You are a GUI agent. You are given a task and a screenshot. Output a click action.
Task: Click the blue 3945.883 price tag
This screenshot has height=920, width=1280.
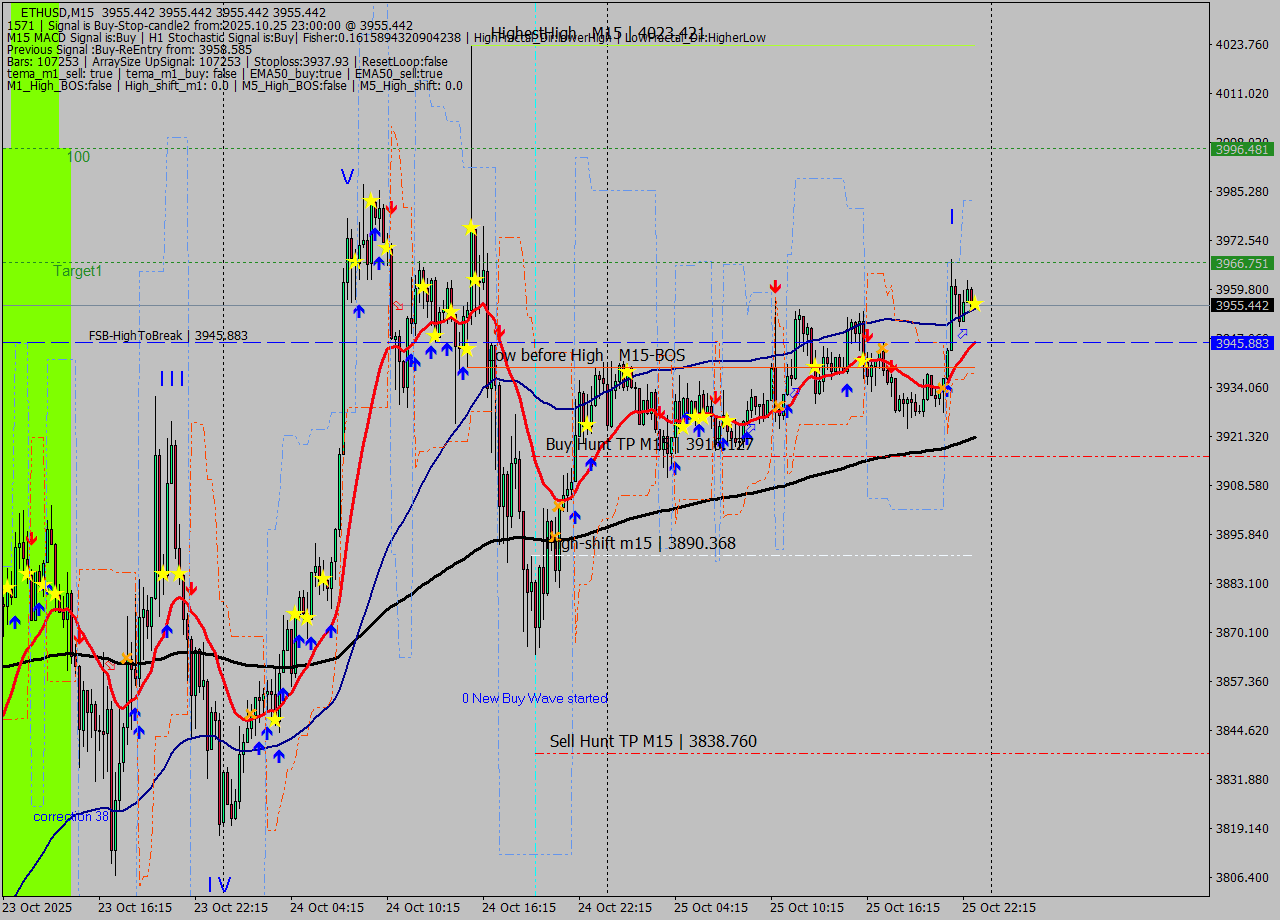tap(1242, 343)
